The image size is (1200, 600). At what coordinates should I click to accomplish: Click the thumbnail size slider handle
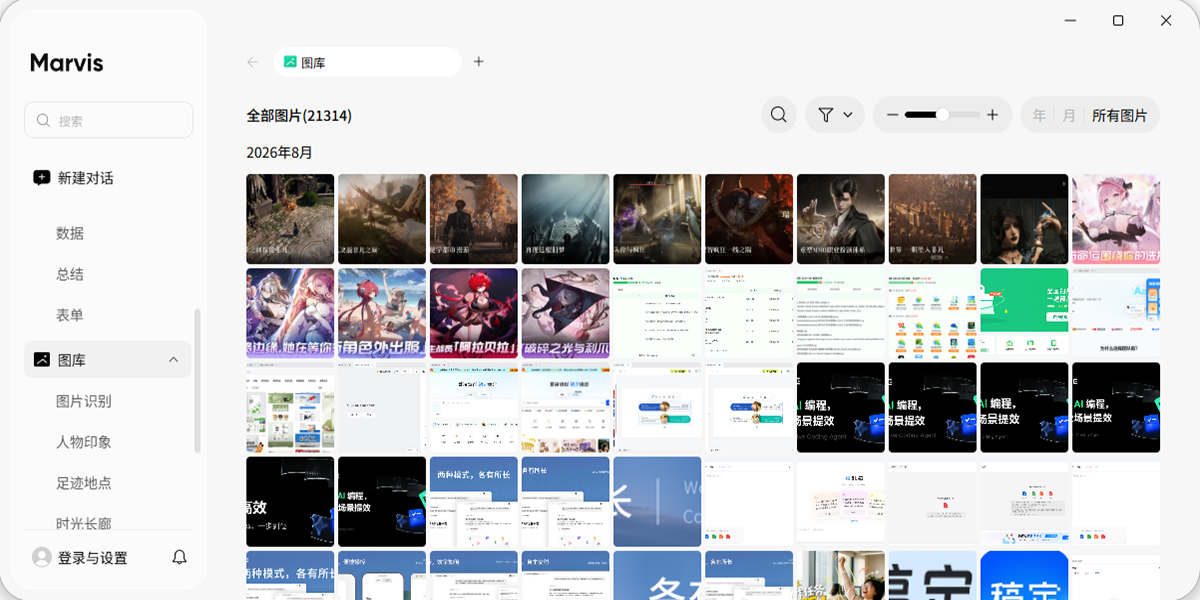[x=942, y=115]
